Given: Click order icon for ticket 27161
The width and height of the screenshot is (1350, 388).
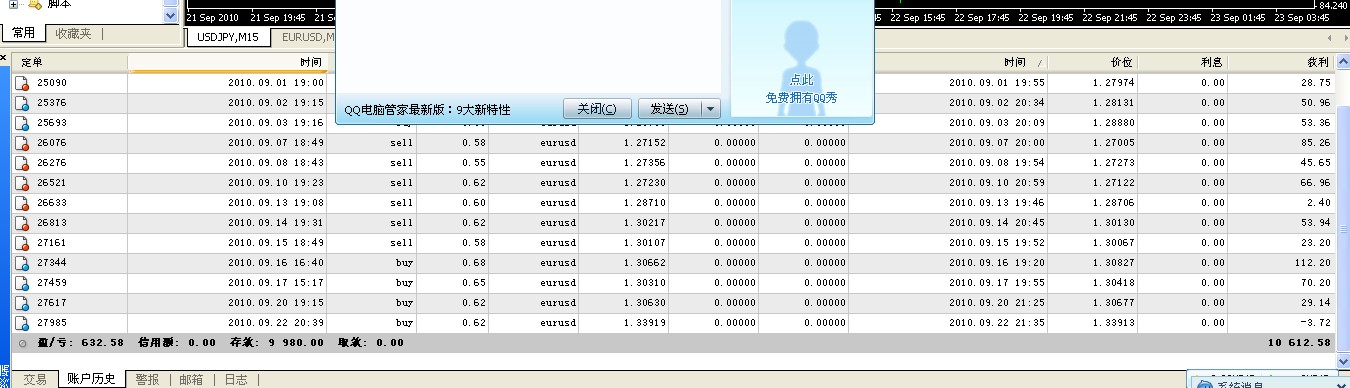Looking at the screenshot, I should point(22,243).
